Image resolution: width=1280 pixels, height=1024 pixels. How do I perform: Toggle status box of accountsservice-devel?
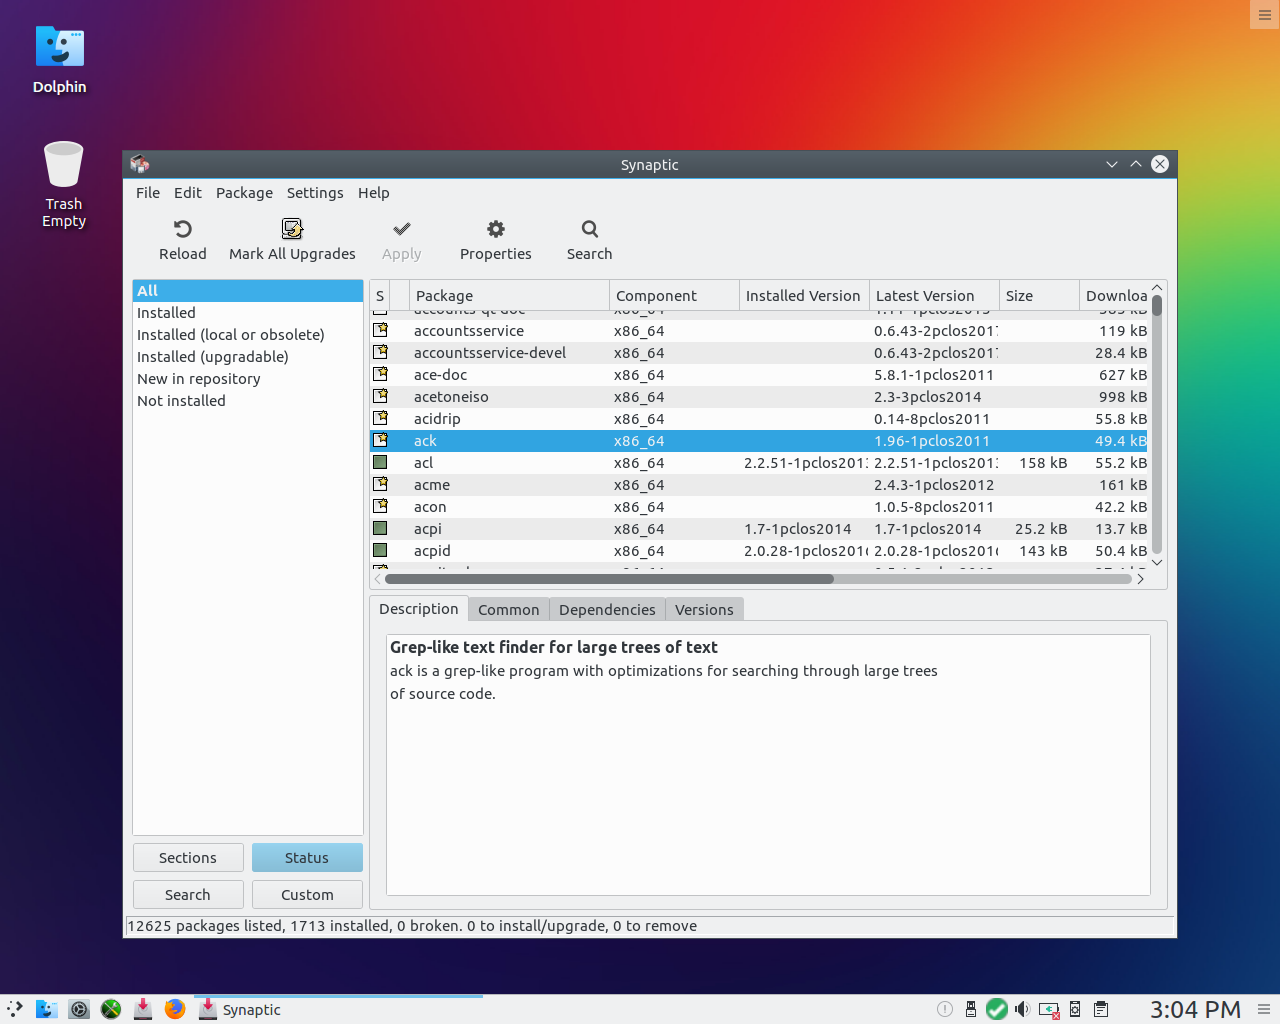(x=380, y=352)
